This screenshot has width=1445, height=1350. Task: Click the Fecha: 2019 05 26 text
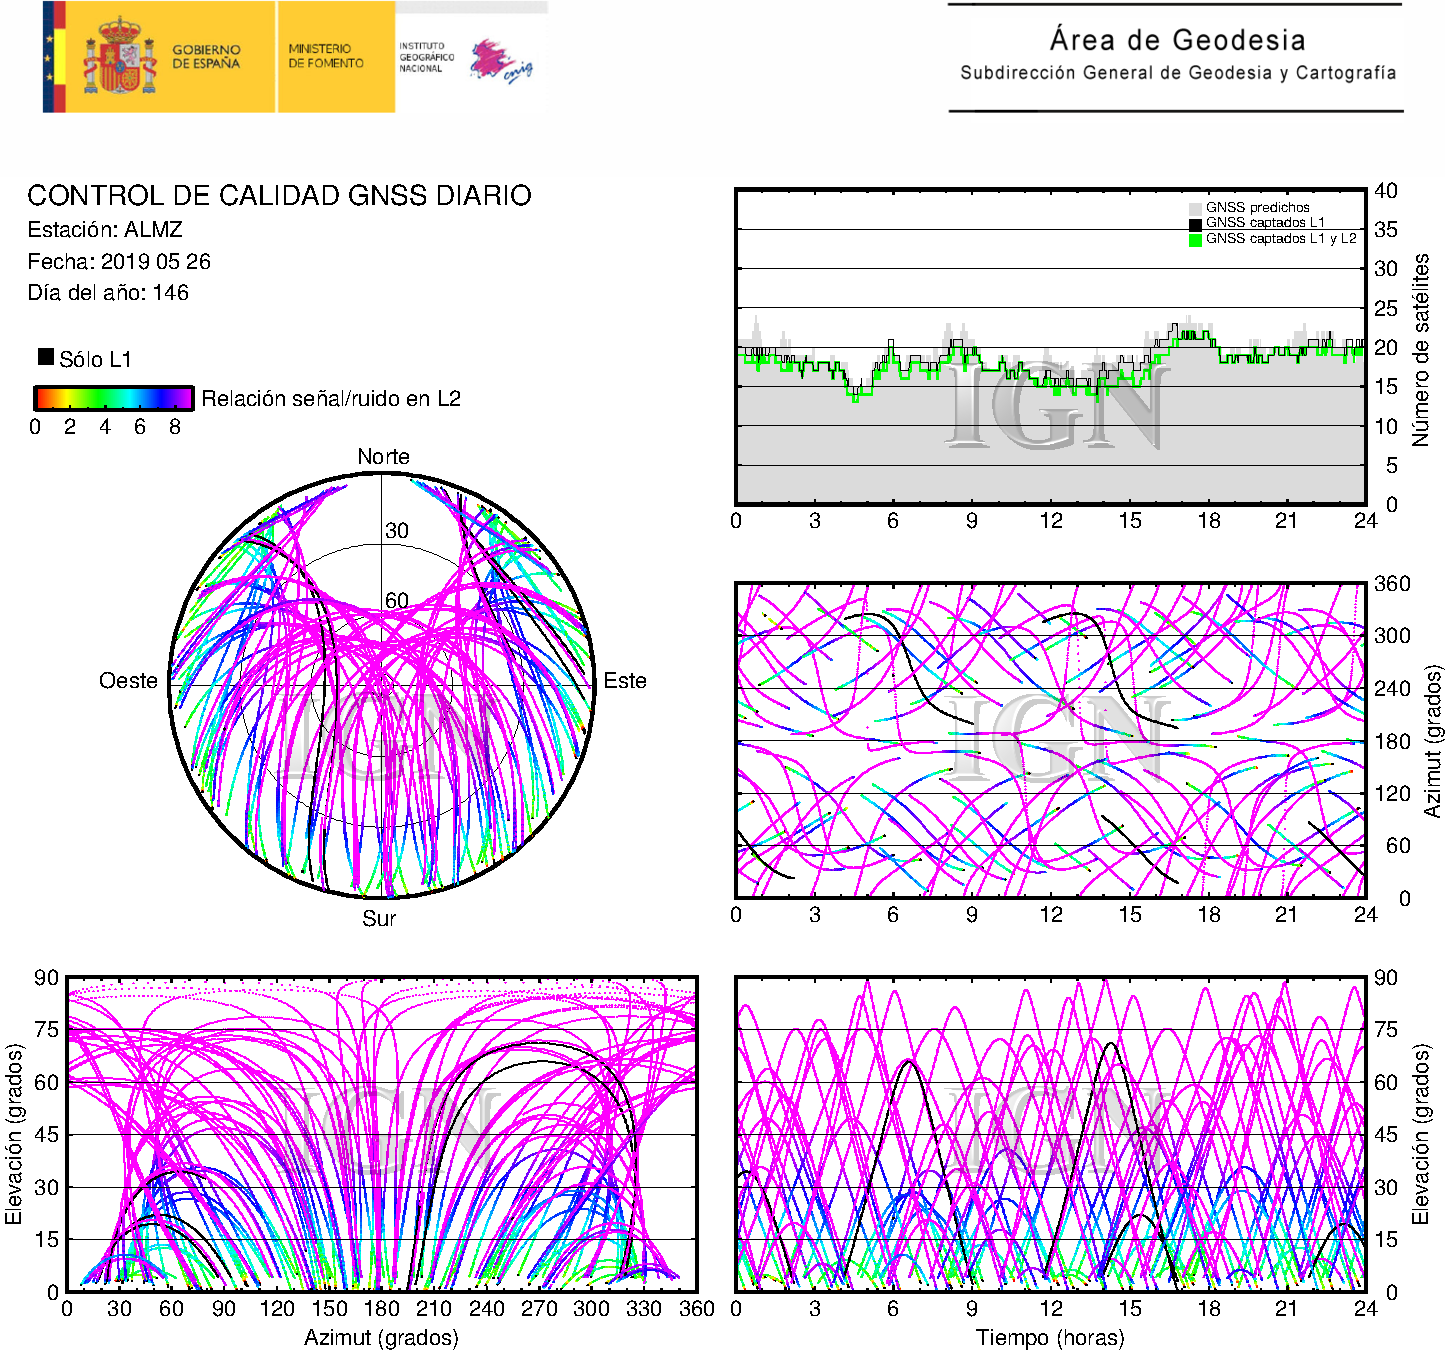[119, 262]
